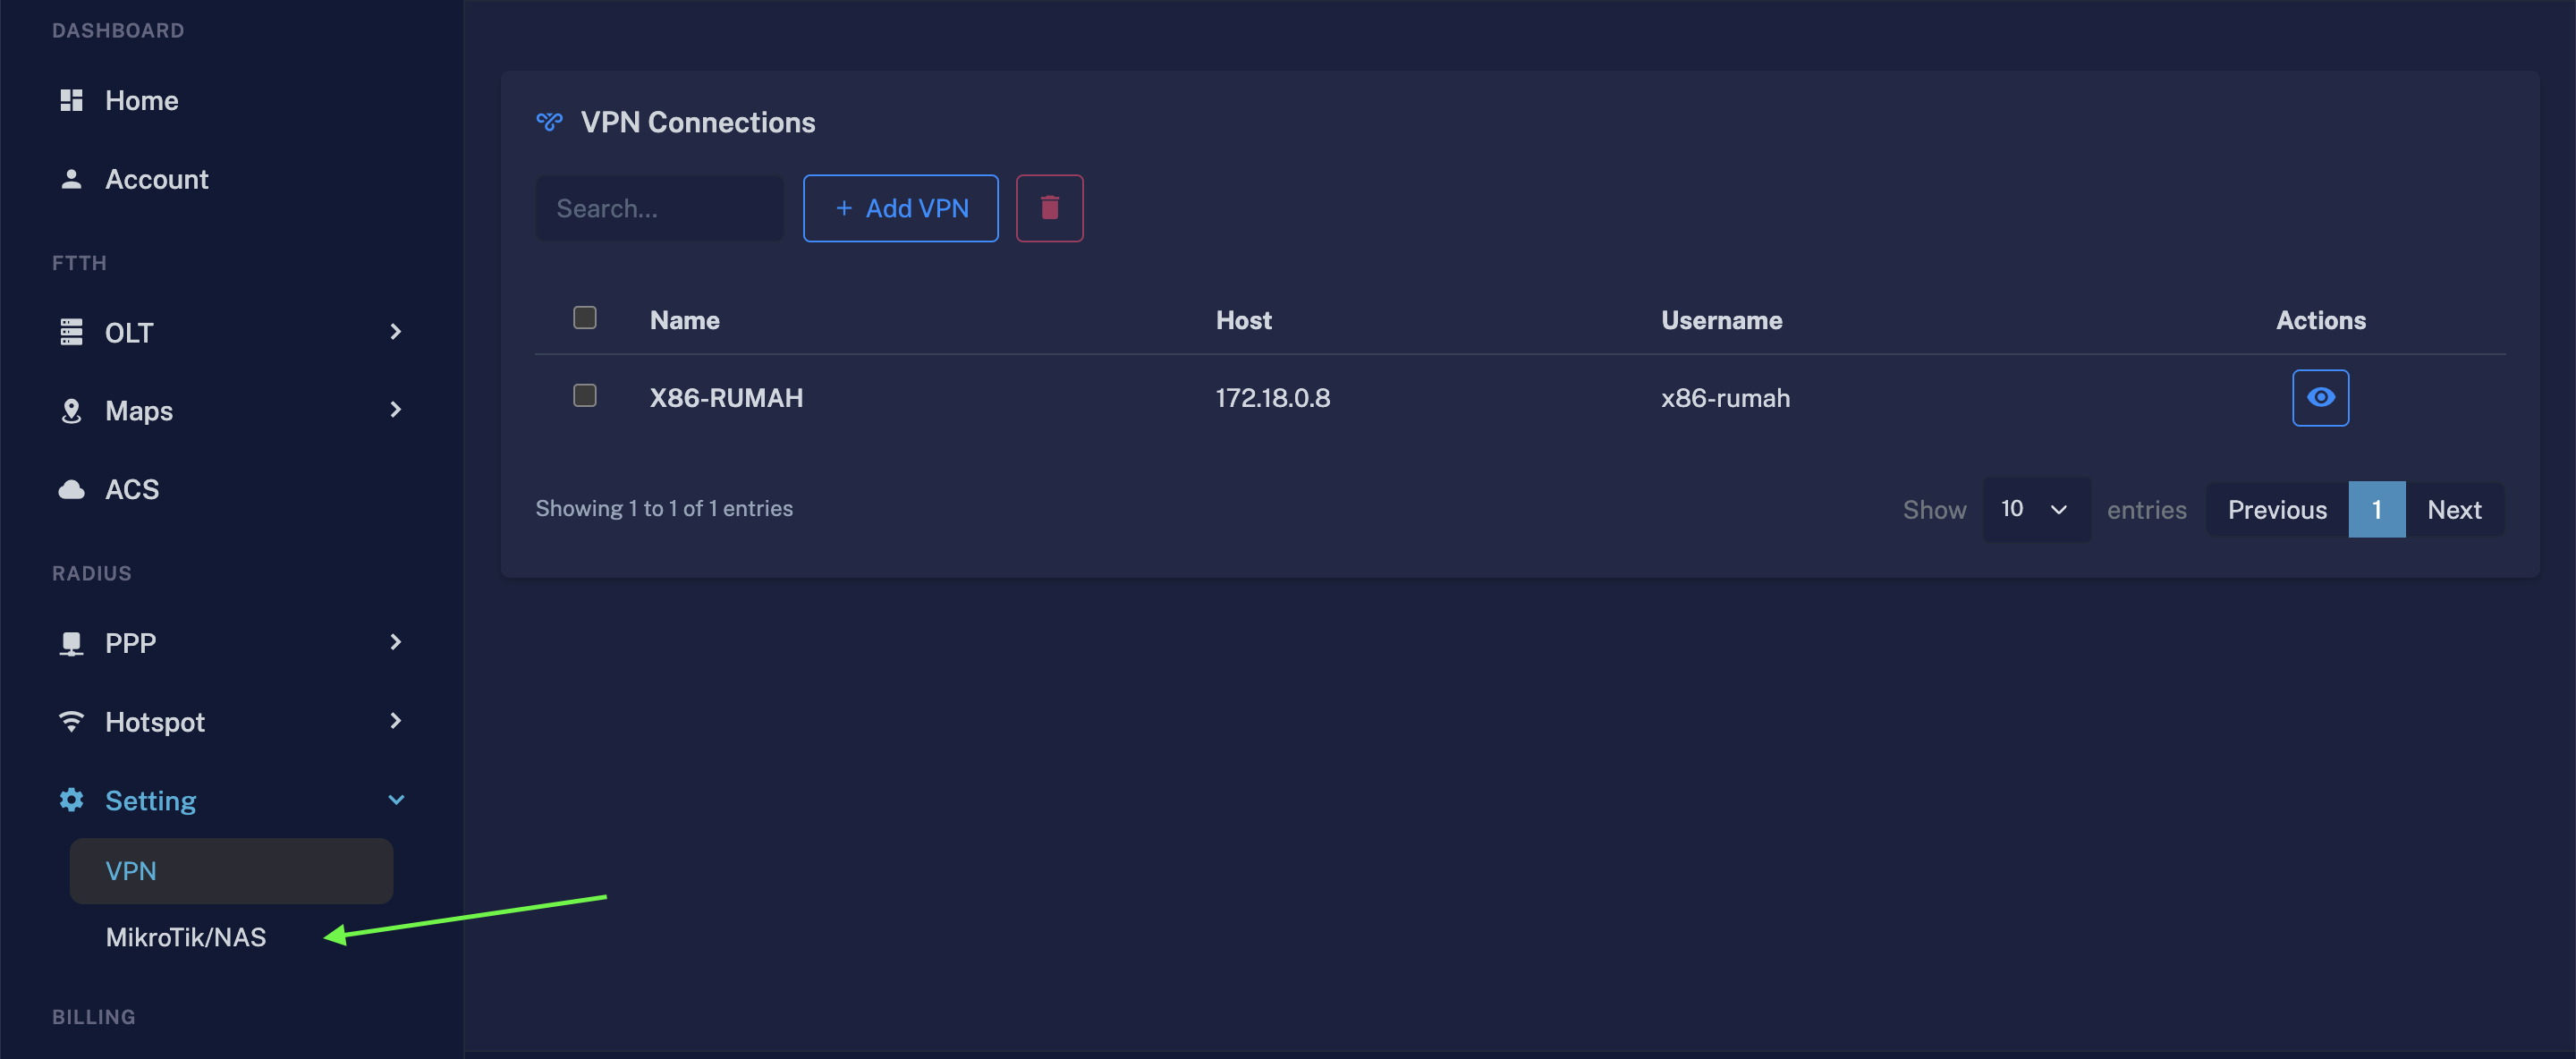
Task: Click the X86-RUMAH name cell
Action: [x=726, y=398]
